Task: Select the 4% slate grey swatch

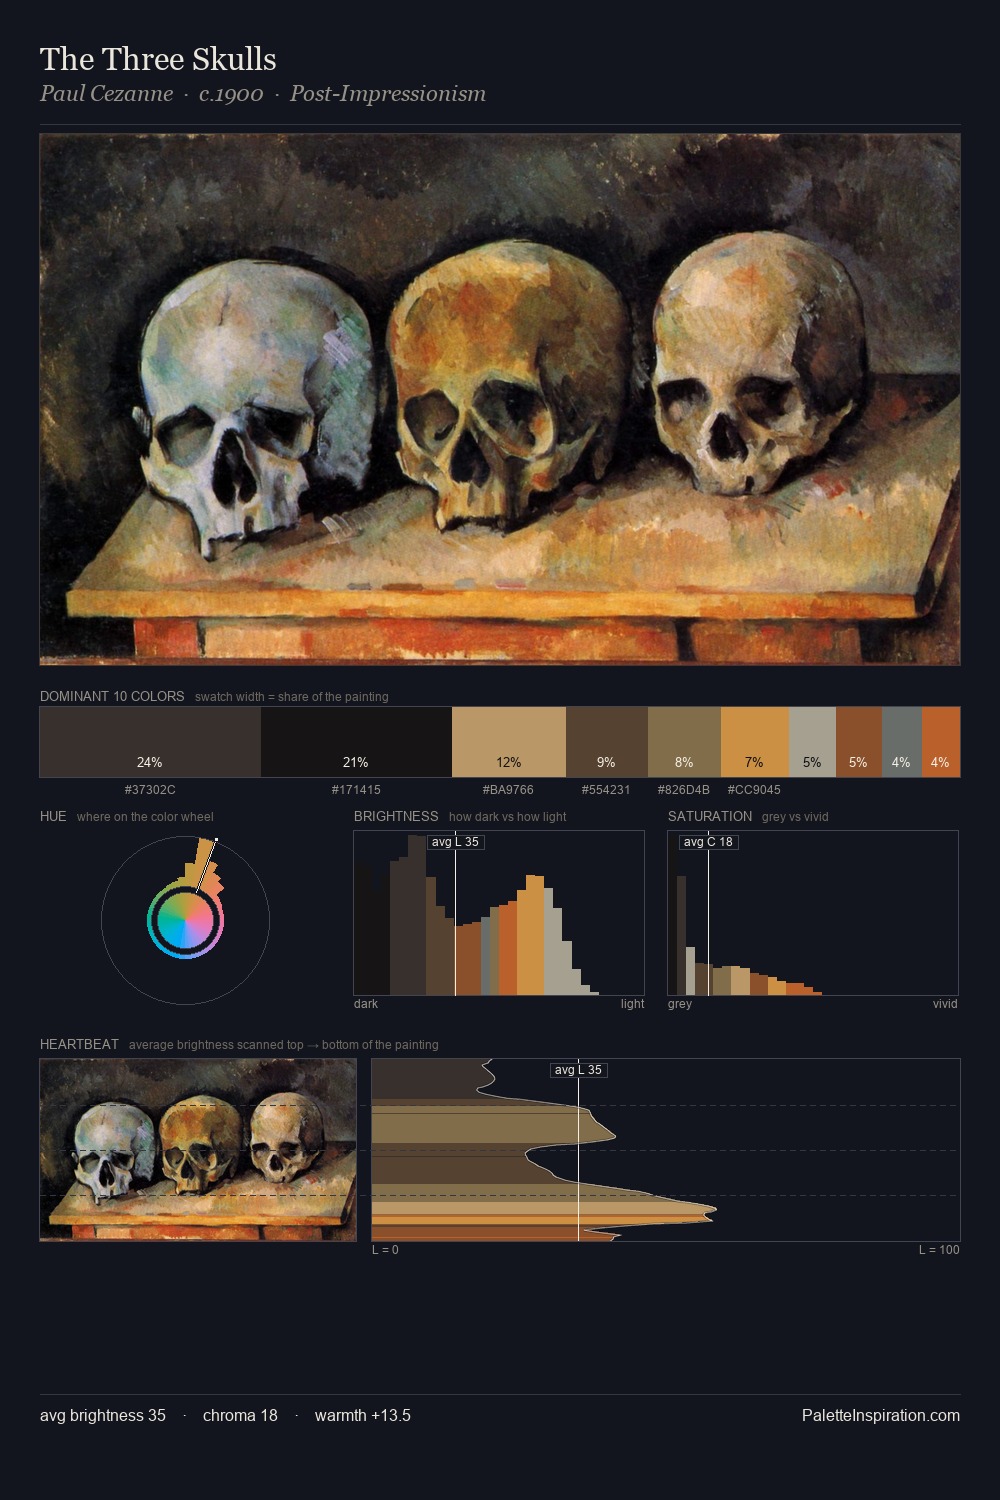Action: [x=902, y=742]
